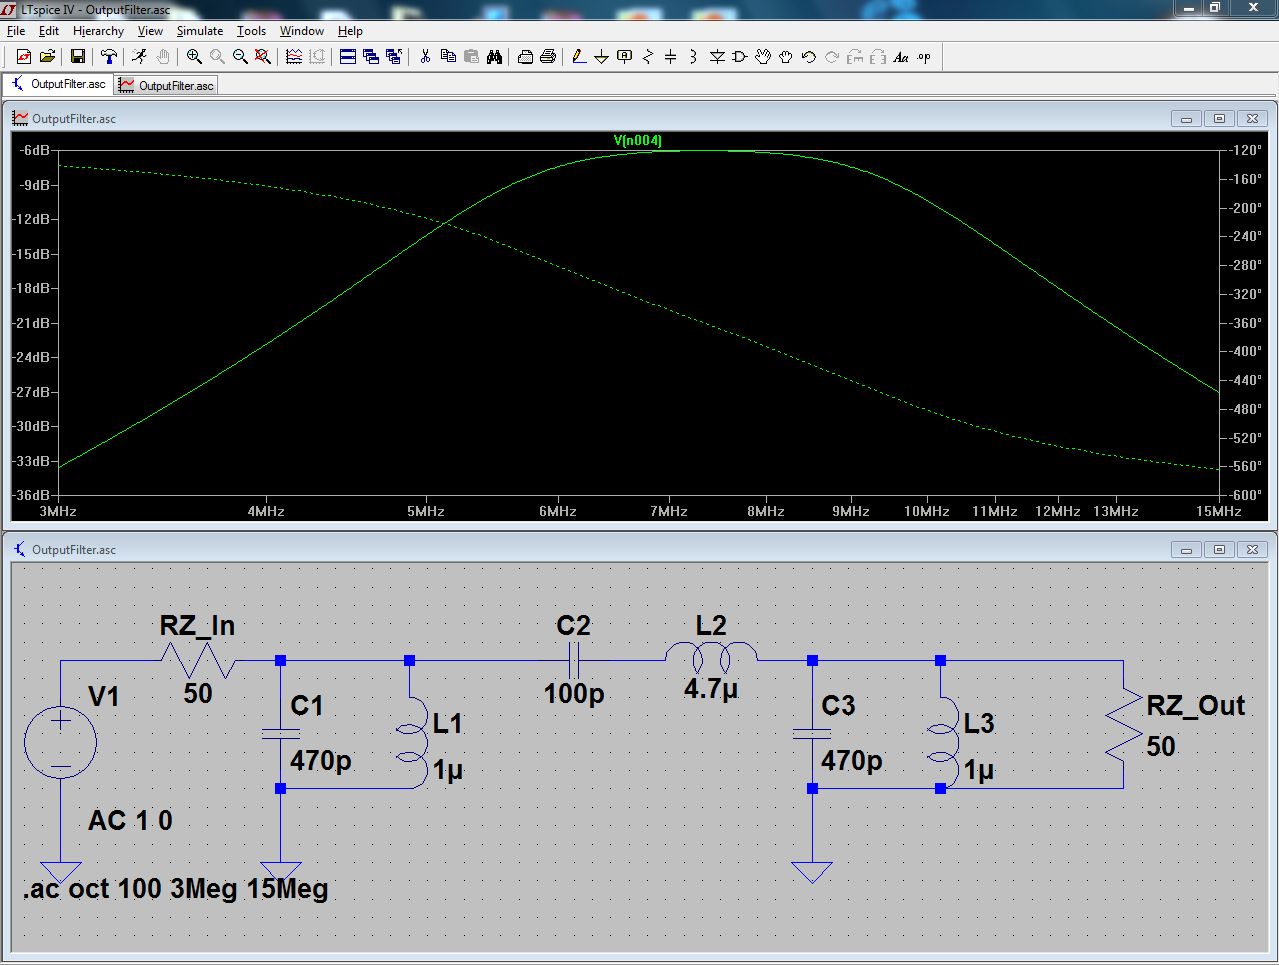Place a ground symbol
The height and width of the screenshot is (965, 1279).
coord(601,57)
